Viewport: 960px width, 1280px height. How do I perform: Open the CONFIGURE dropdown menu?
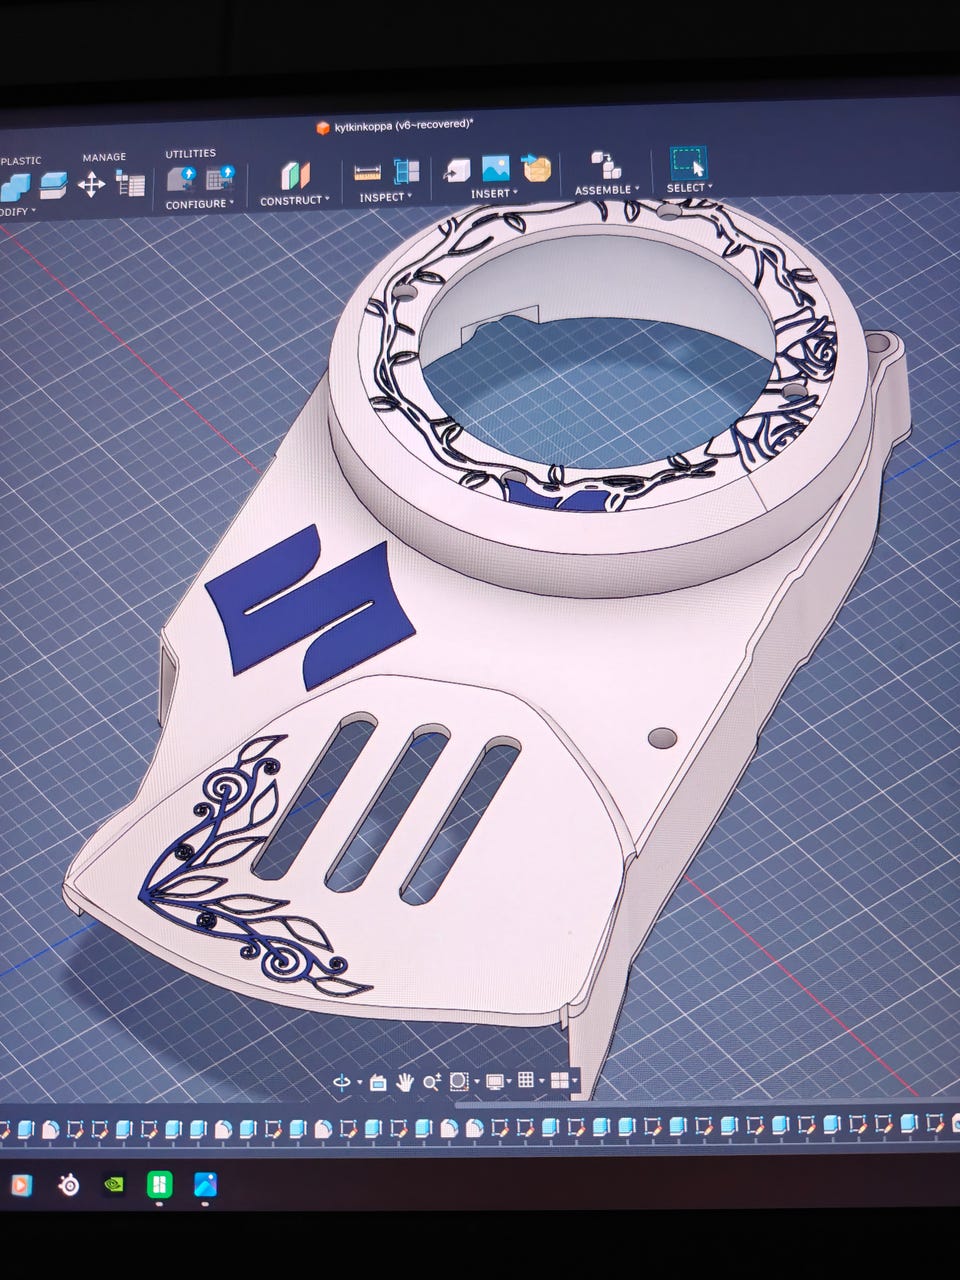pyautogui.click(x=200, y=204)
